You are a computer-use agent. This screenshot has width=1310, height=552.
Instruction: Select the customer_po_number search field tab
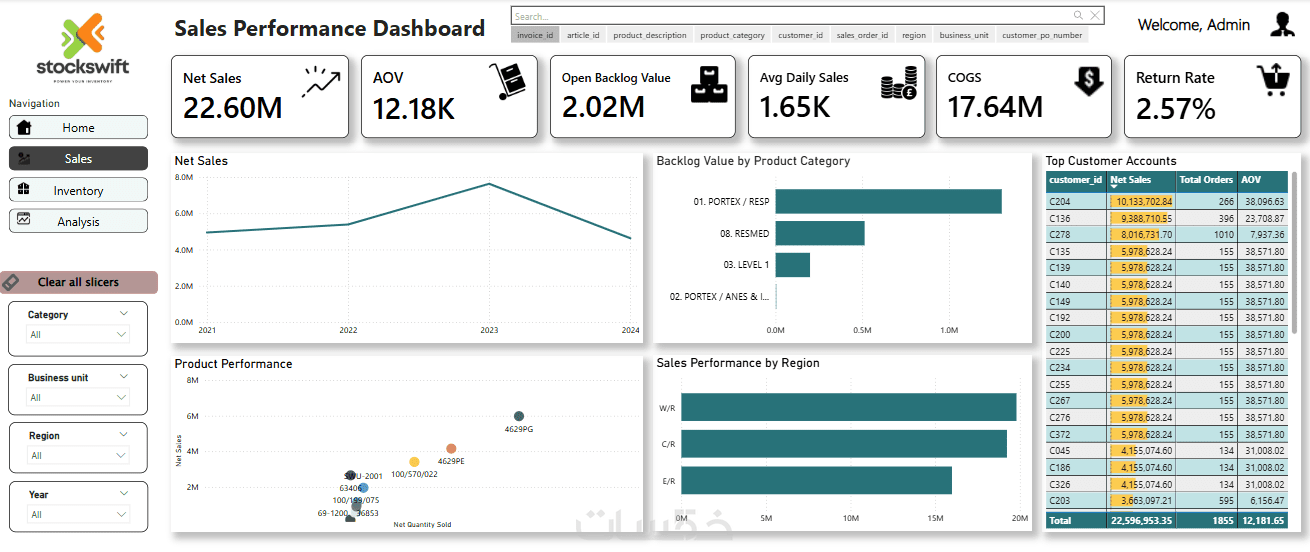[1042, 35]
